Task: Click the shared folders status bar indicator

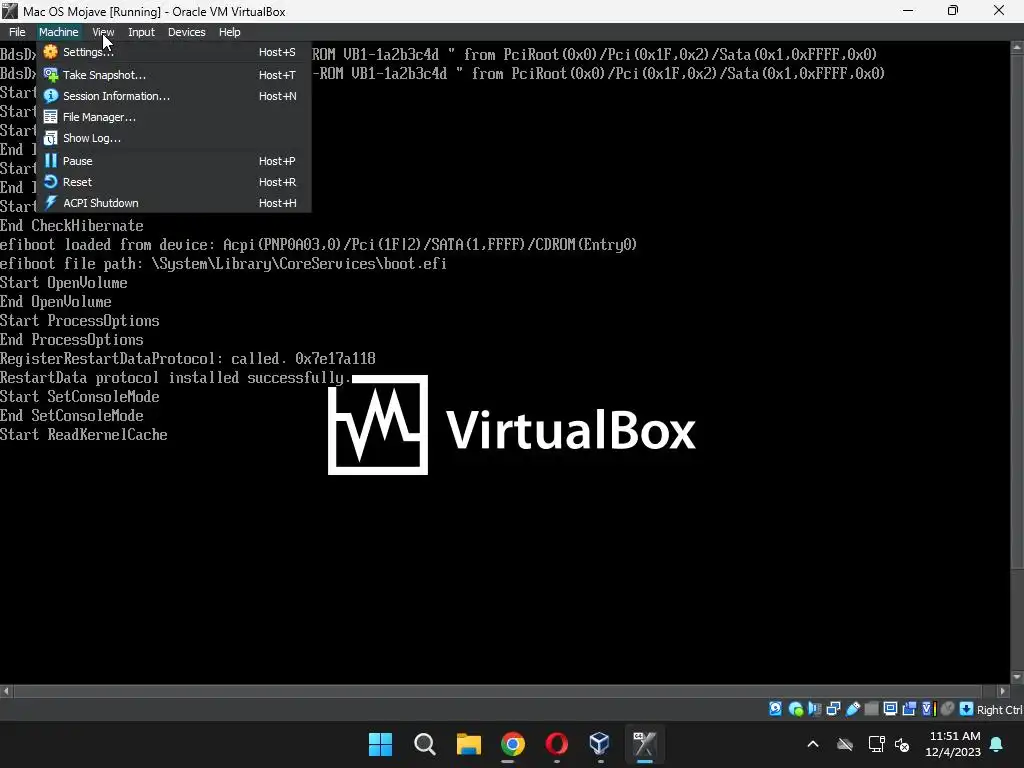Action: (x=871, y=709)
